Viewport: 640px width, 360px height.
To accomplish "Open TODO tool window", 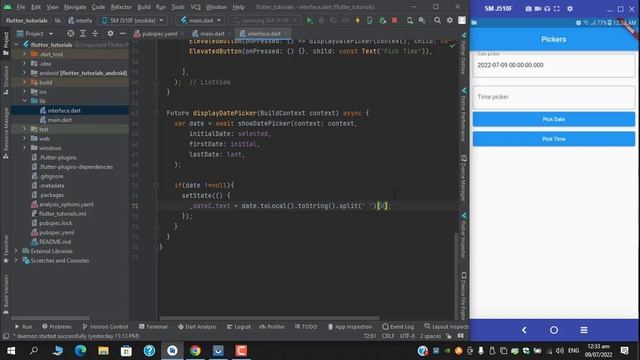I will [306, 327].
